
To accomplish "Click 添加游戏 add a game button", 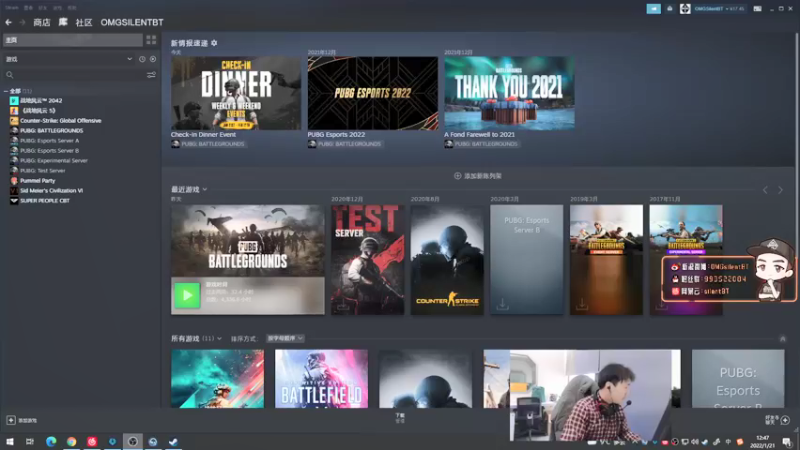I will 22,420.
